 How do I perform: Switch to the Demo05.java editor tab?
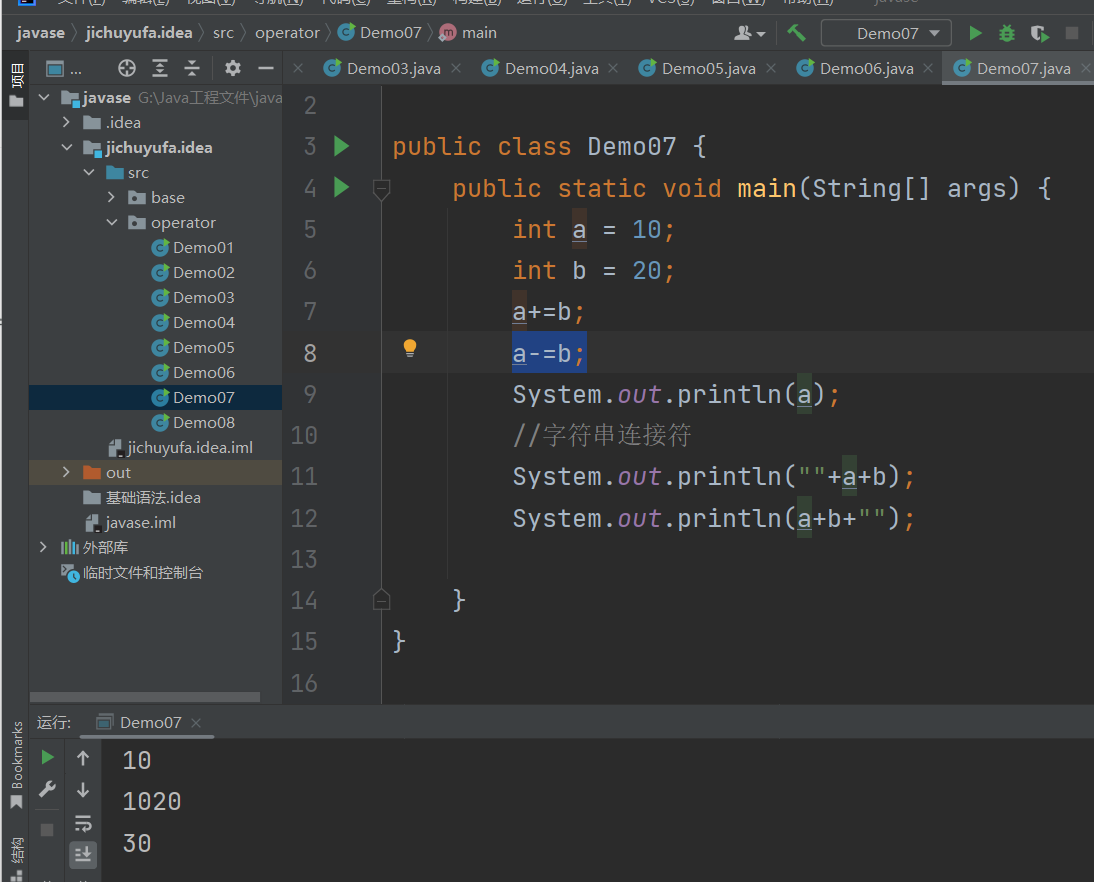[708, 68]
